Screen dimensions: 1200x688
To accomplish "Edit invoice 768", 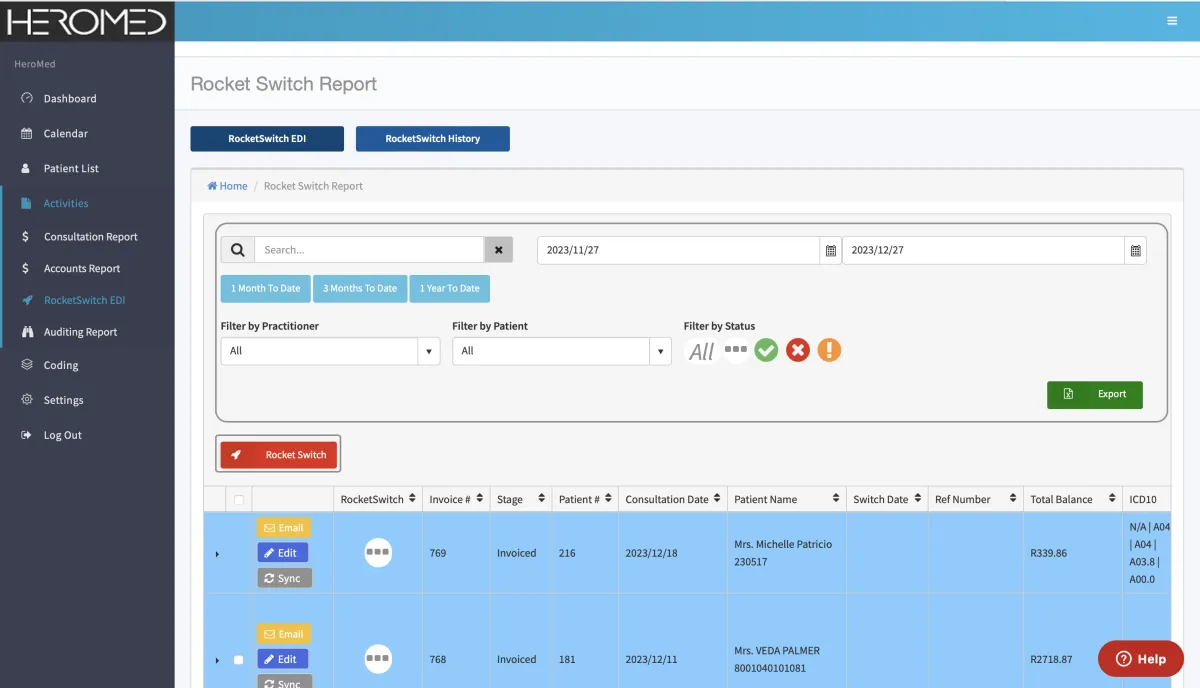I will click(x=282, y=659).
